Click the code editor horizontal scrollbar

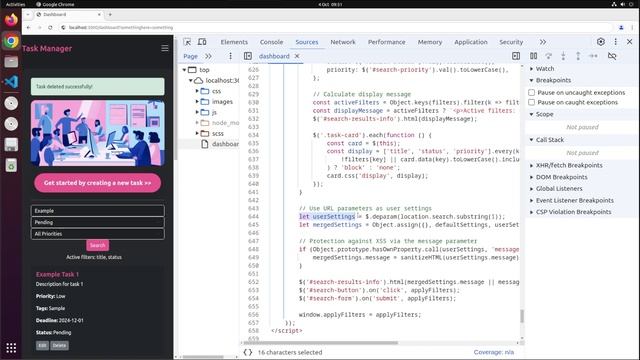pos(320,343)
